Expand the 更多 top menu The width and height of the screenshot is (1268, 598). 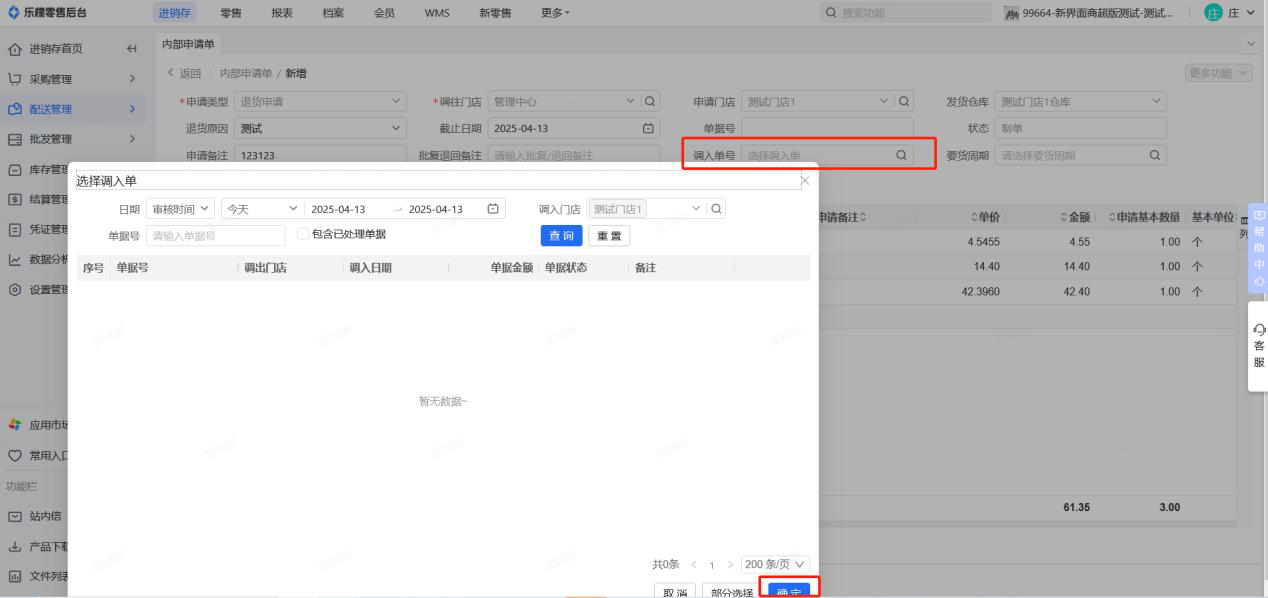[x=555, y=13]
